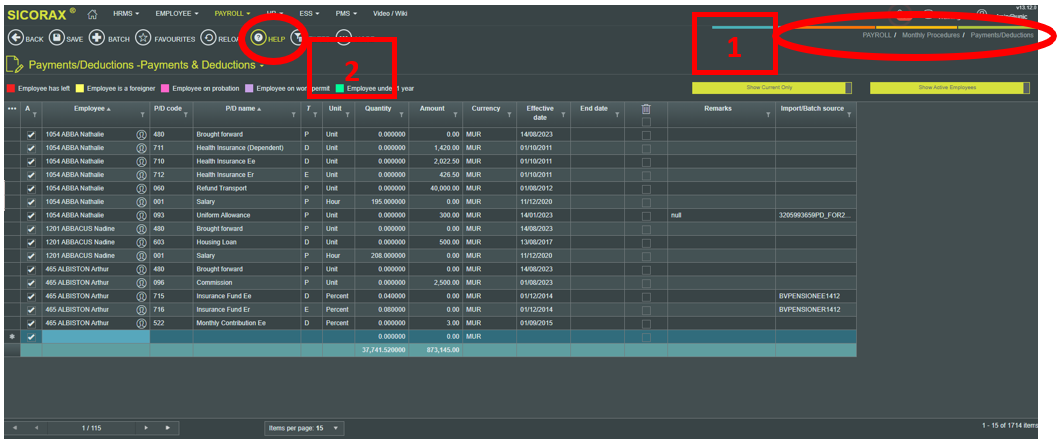
Task: Click the Reload icon in toolbar
Action: coord(208,38)
